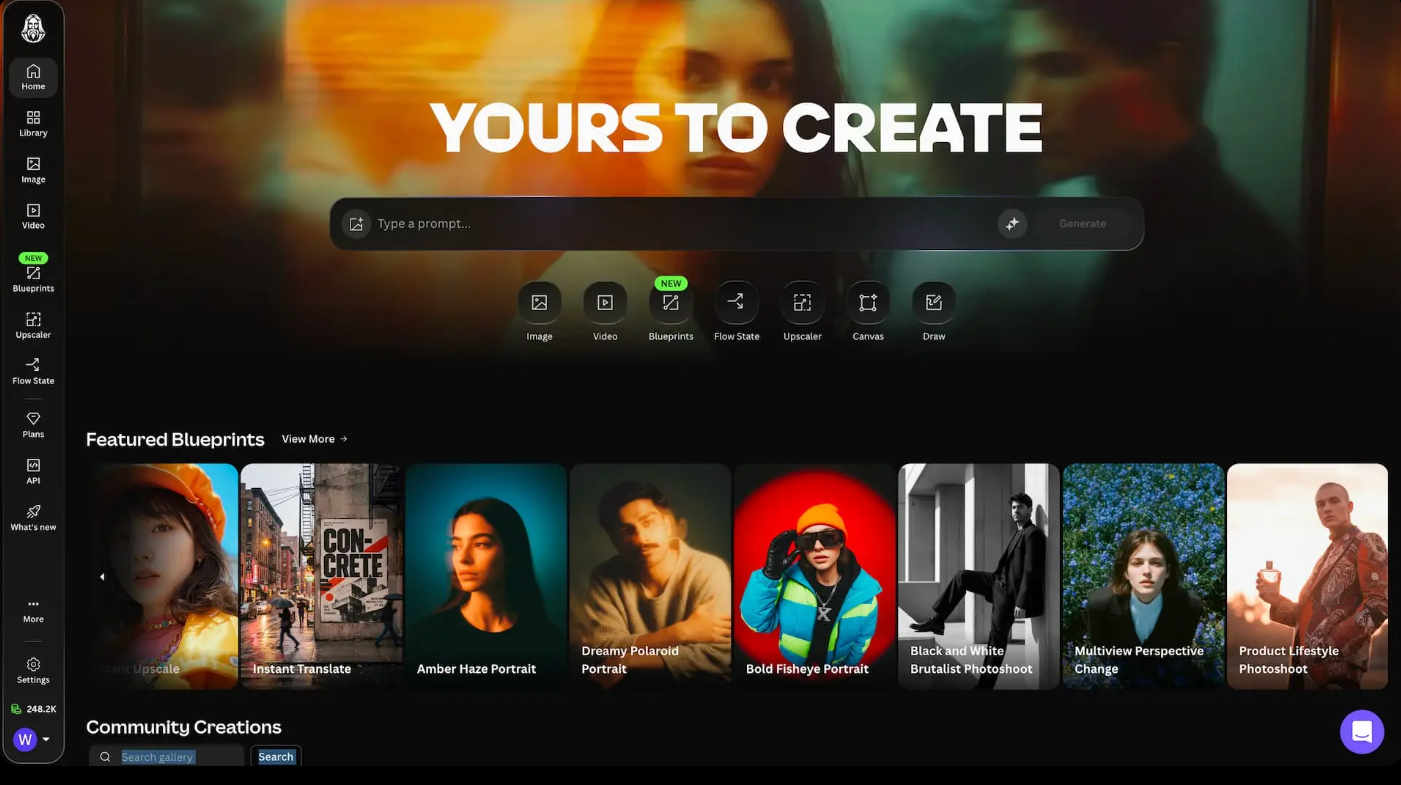Open the Home section in the sidebar

33,75
